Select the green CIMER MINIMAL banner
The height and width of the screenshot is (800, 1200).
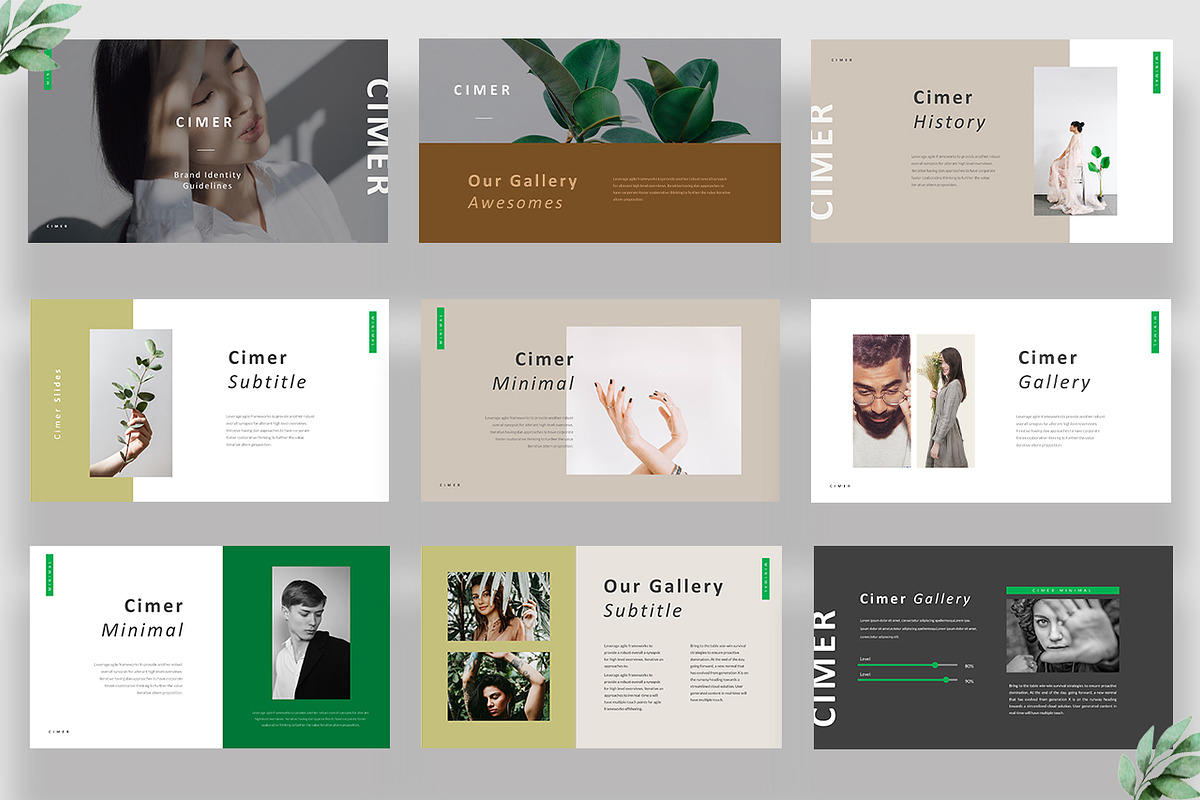pyautogui.click(x=1062, y=591)
